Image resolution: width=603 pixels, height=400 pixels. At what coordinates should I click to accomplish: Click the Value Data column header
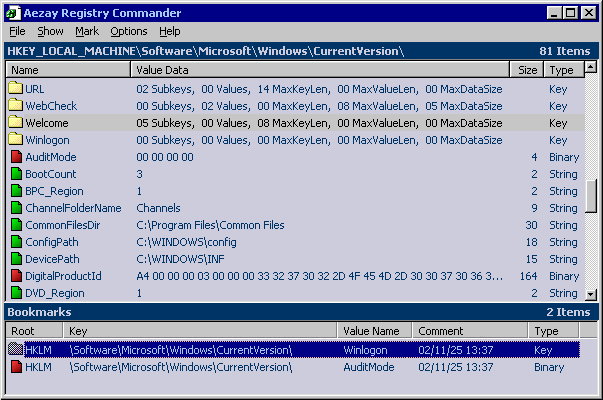(x=320, y=70)
